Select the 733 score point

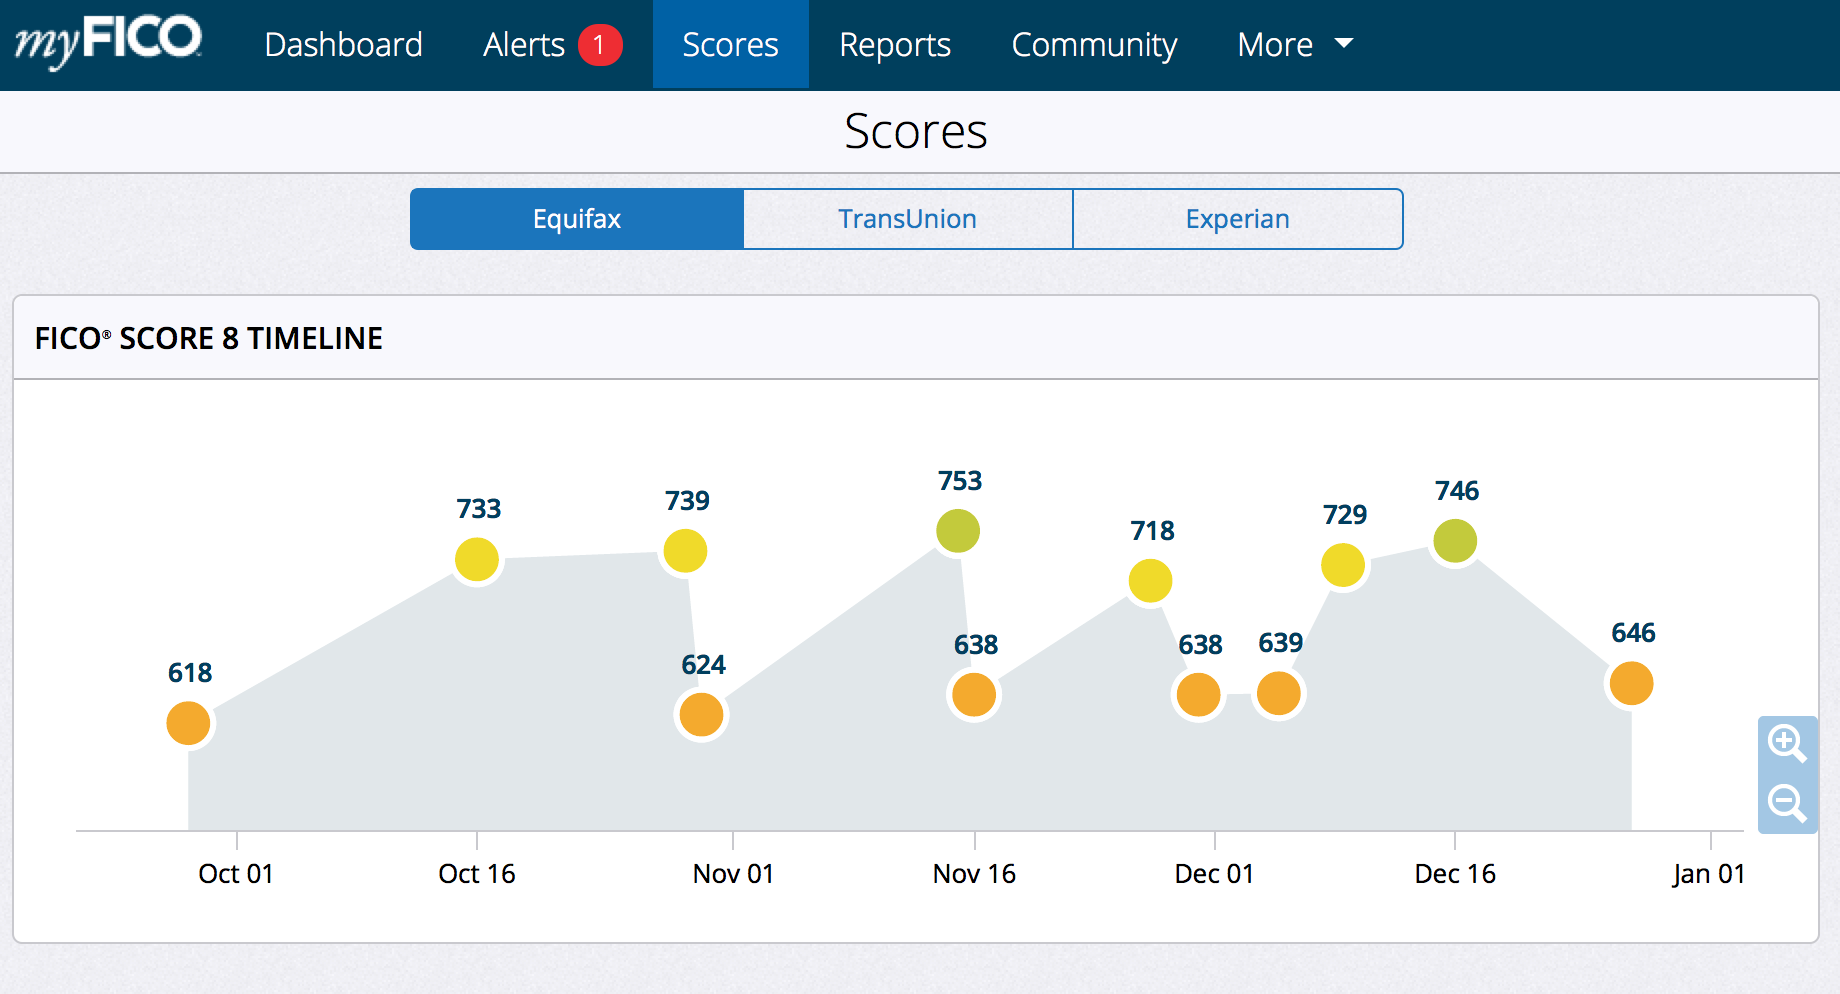pos(477,559)
